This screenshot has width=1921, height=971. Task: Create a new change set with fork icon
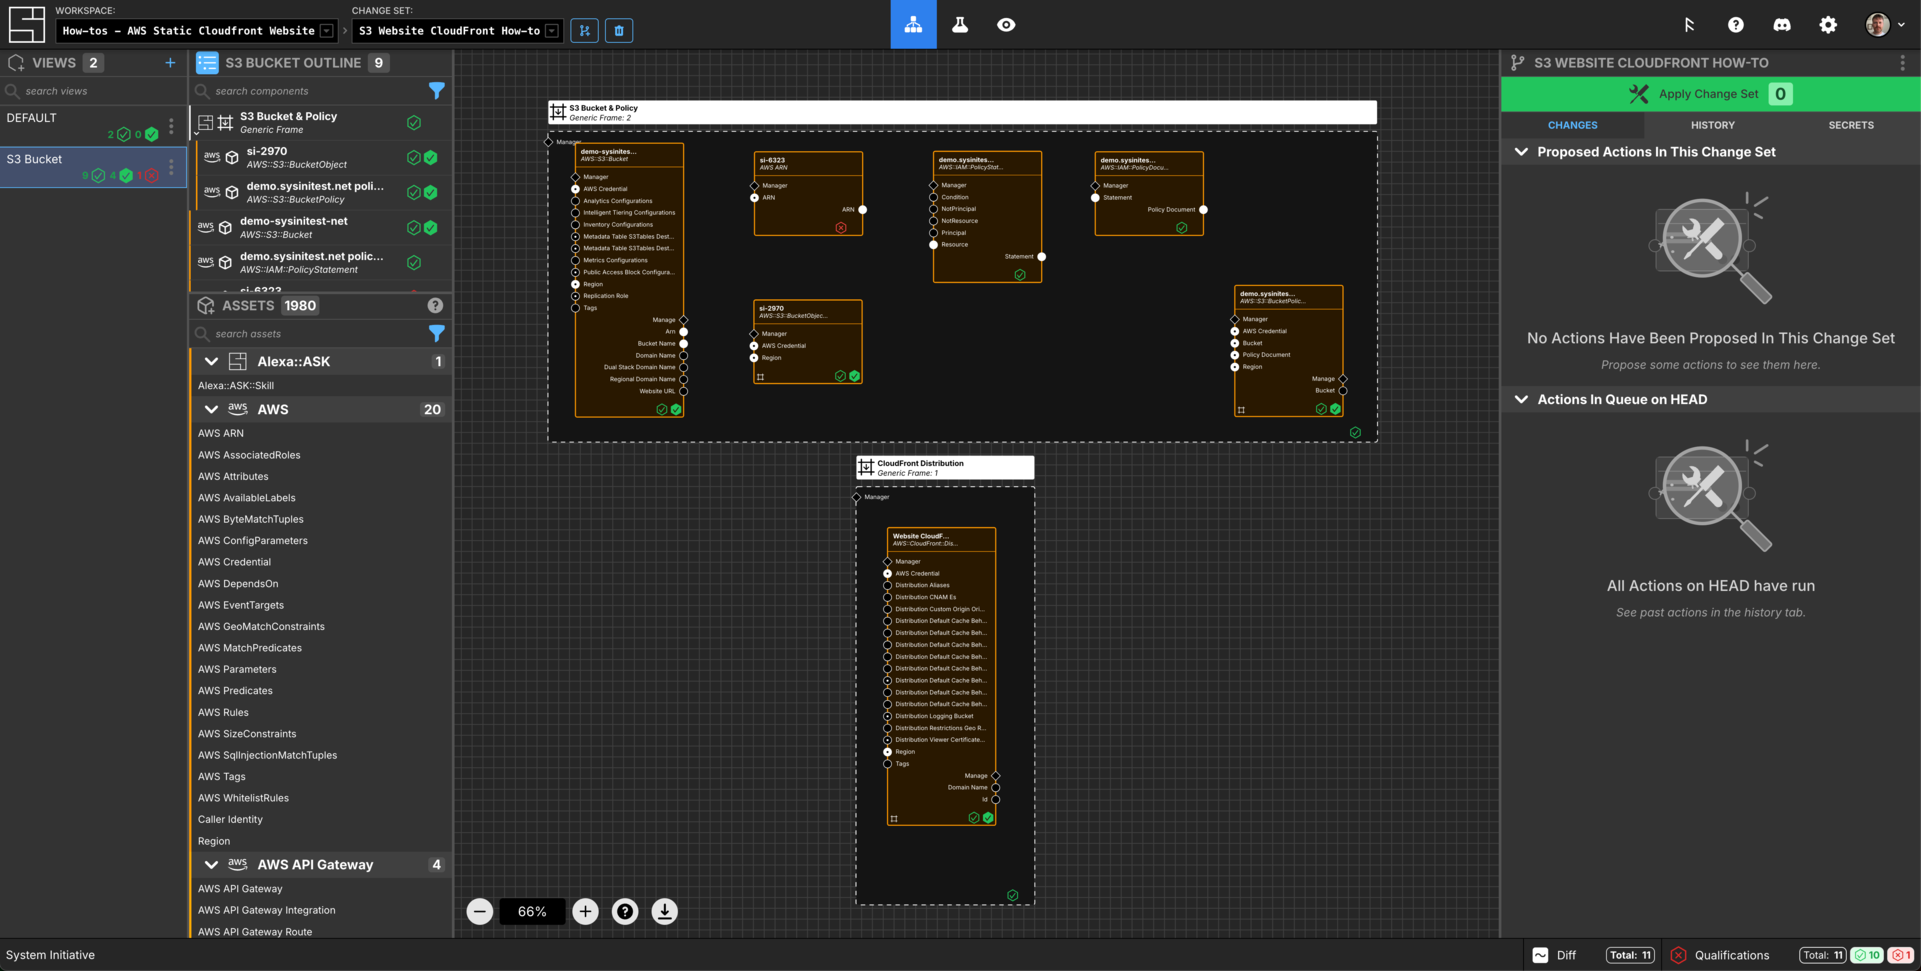(585, 31)
